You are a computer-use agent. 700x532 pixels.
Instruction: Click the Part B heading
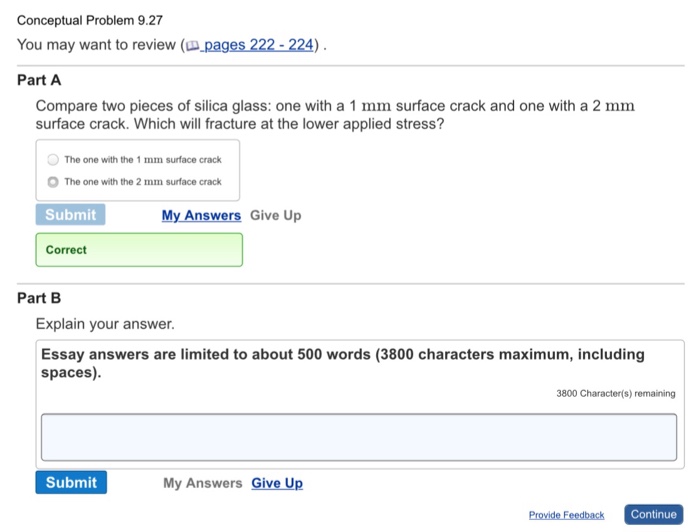point(39,298)
